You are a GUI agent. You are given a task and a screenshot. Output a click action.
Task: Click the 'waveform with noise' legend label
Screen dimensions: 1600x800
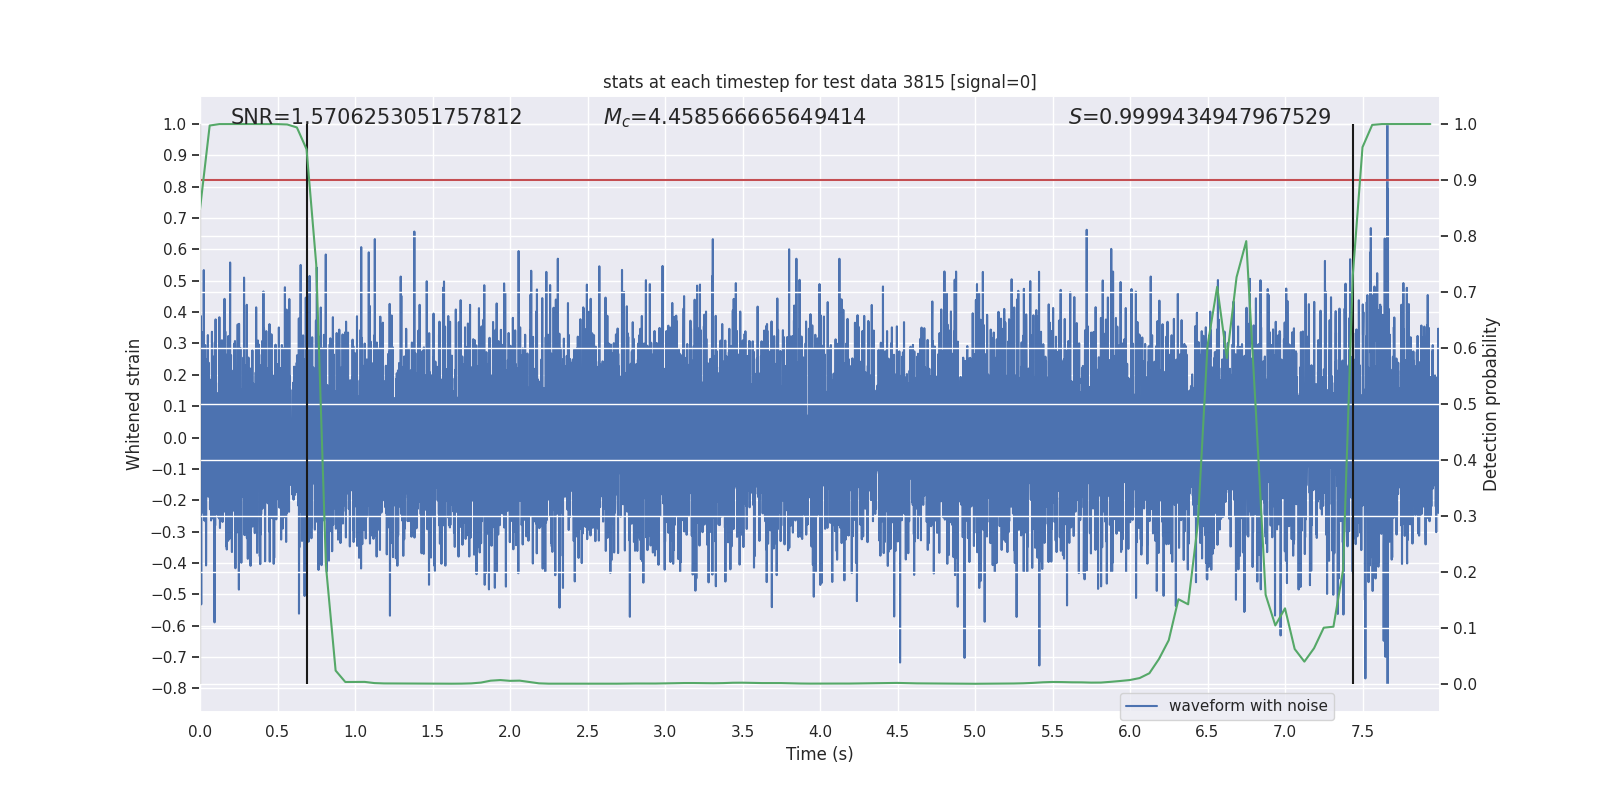(1247, 706)
